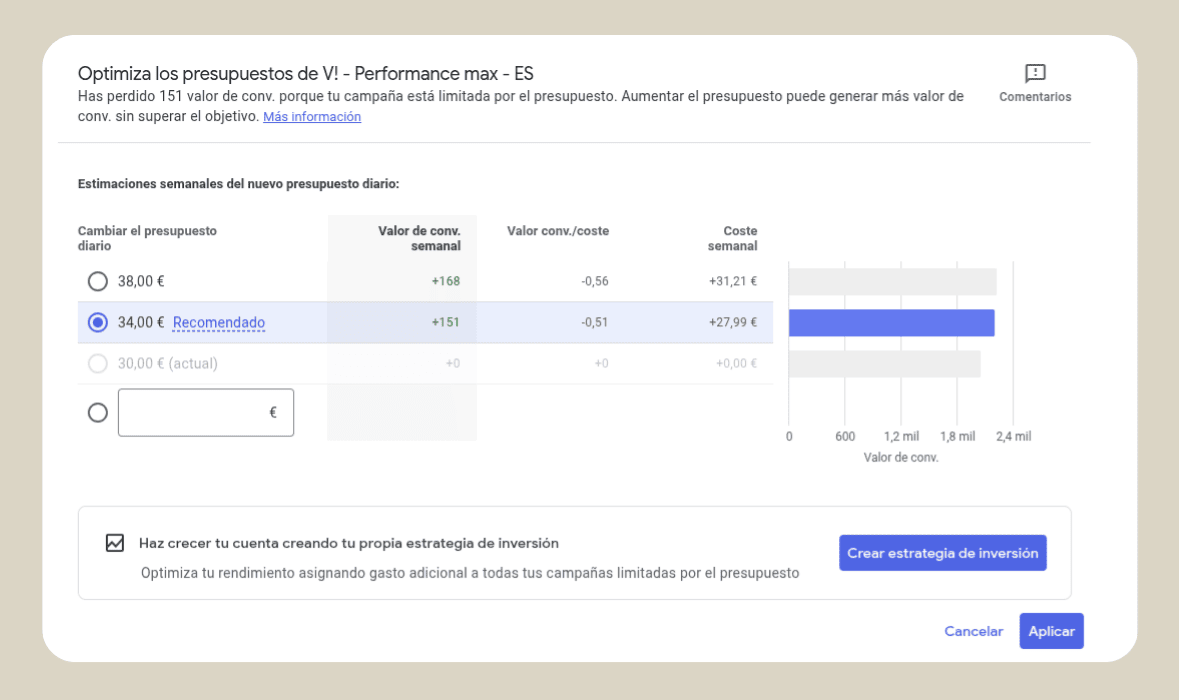
Task: Click the blue bar for the recommended budget
Action: pyautogui.click(x=890, y=322)
